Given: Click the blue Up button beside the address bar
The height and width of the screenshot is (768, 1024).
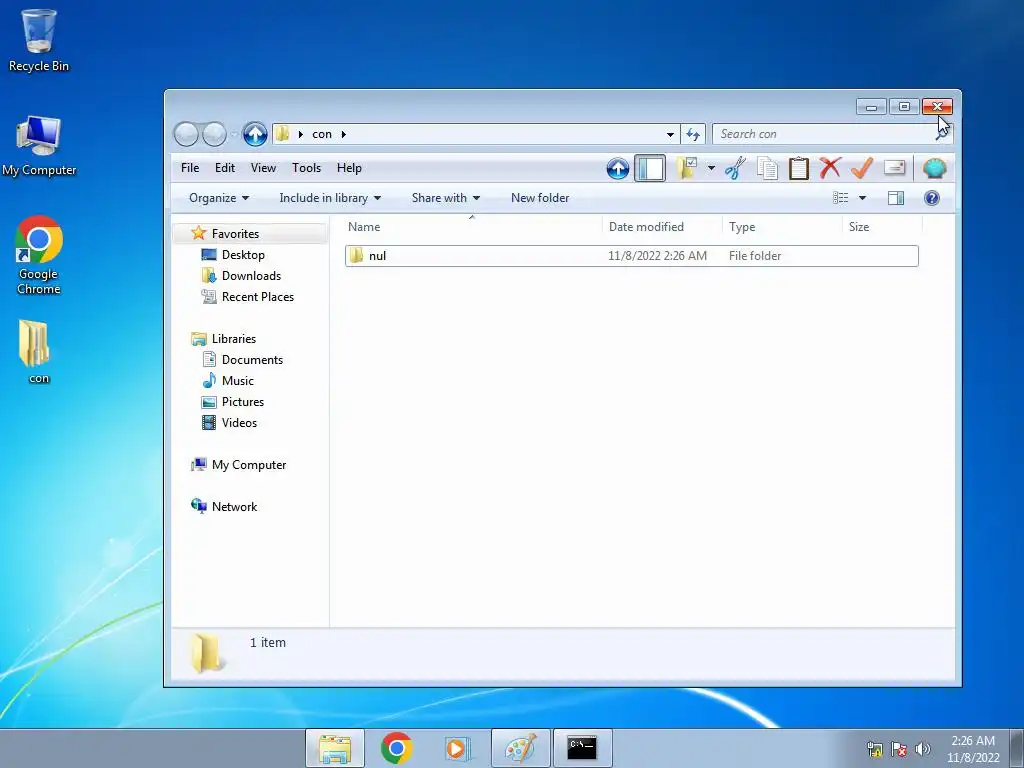Looking at the screenshot, I should 255,134.
